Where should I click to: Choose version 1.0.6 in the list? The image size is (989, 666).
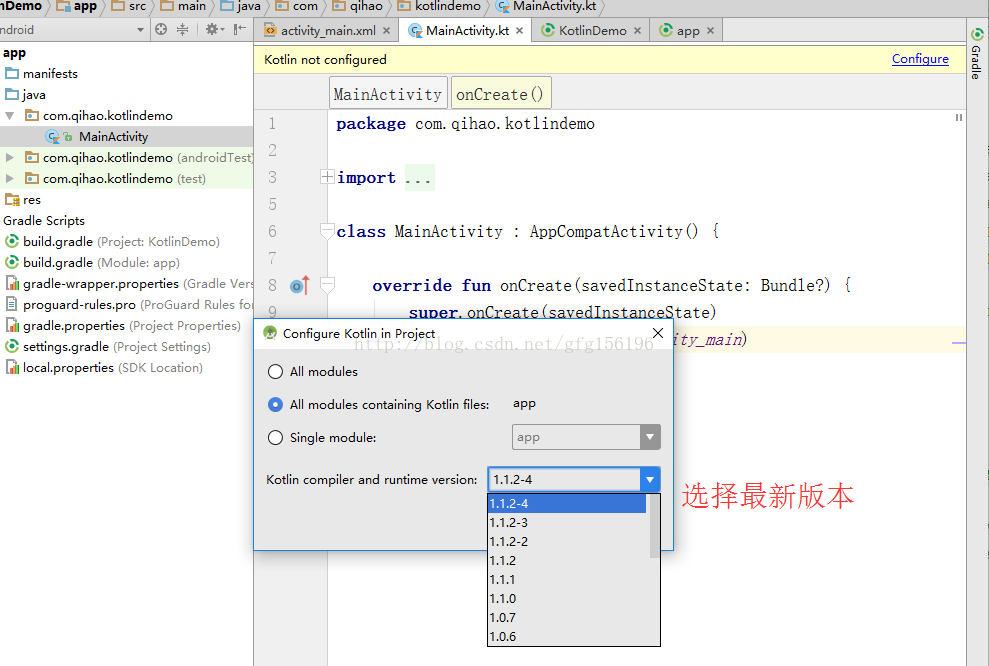(x=567, y=636)
